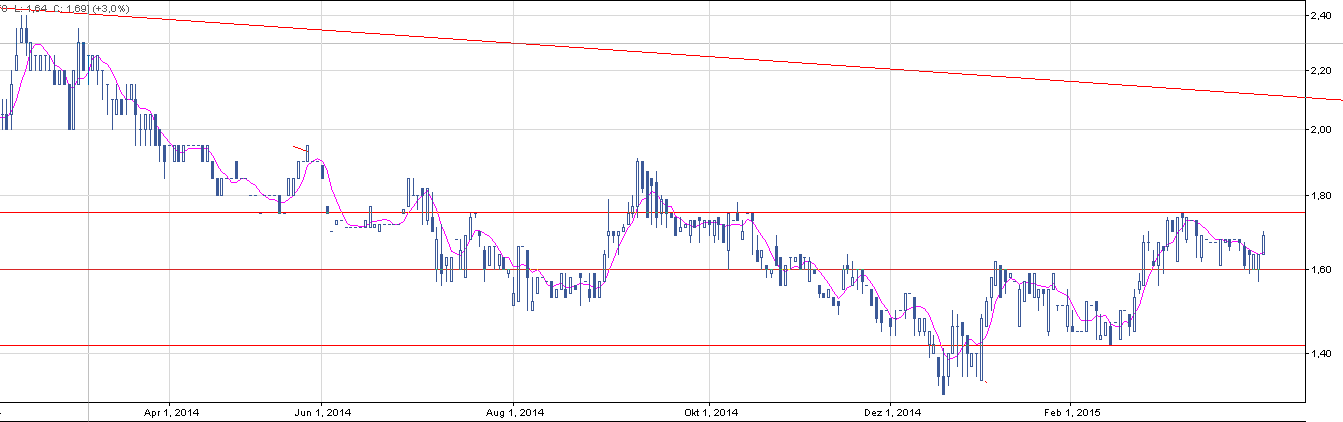This screenshot has height=422, width=1343.
Task: Click the descending red trendline
Action: 700,55
